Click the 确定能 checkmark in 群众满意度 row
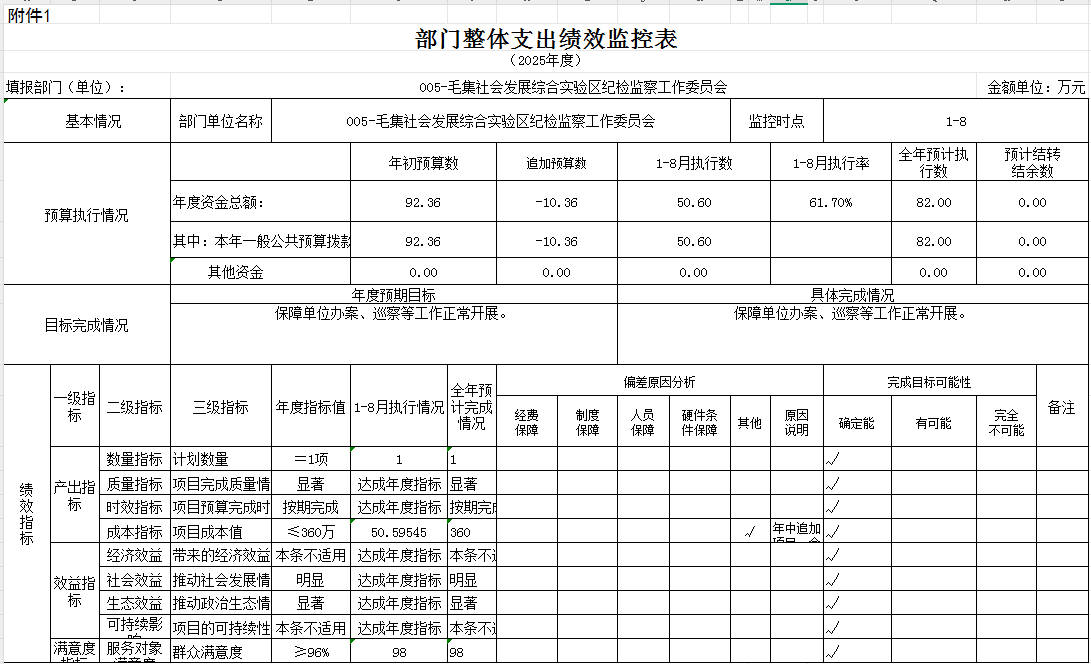Viewport: 1091px width, 664px height. coord(832,653)
